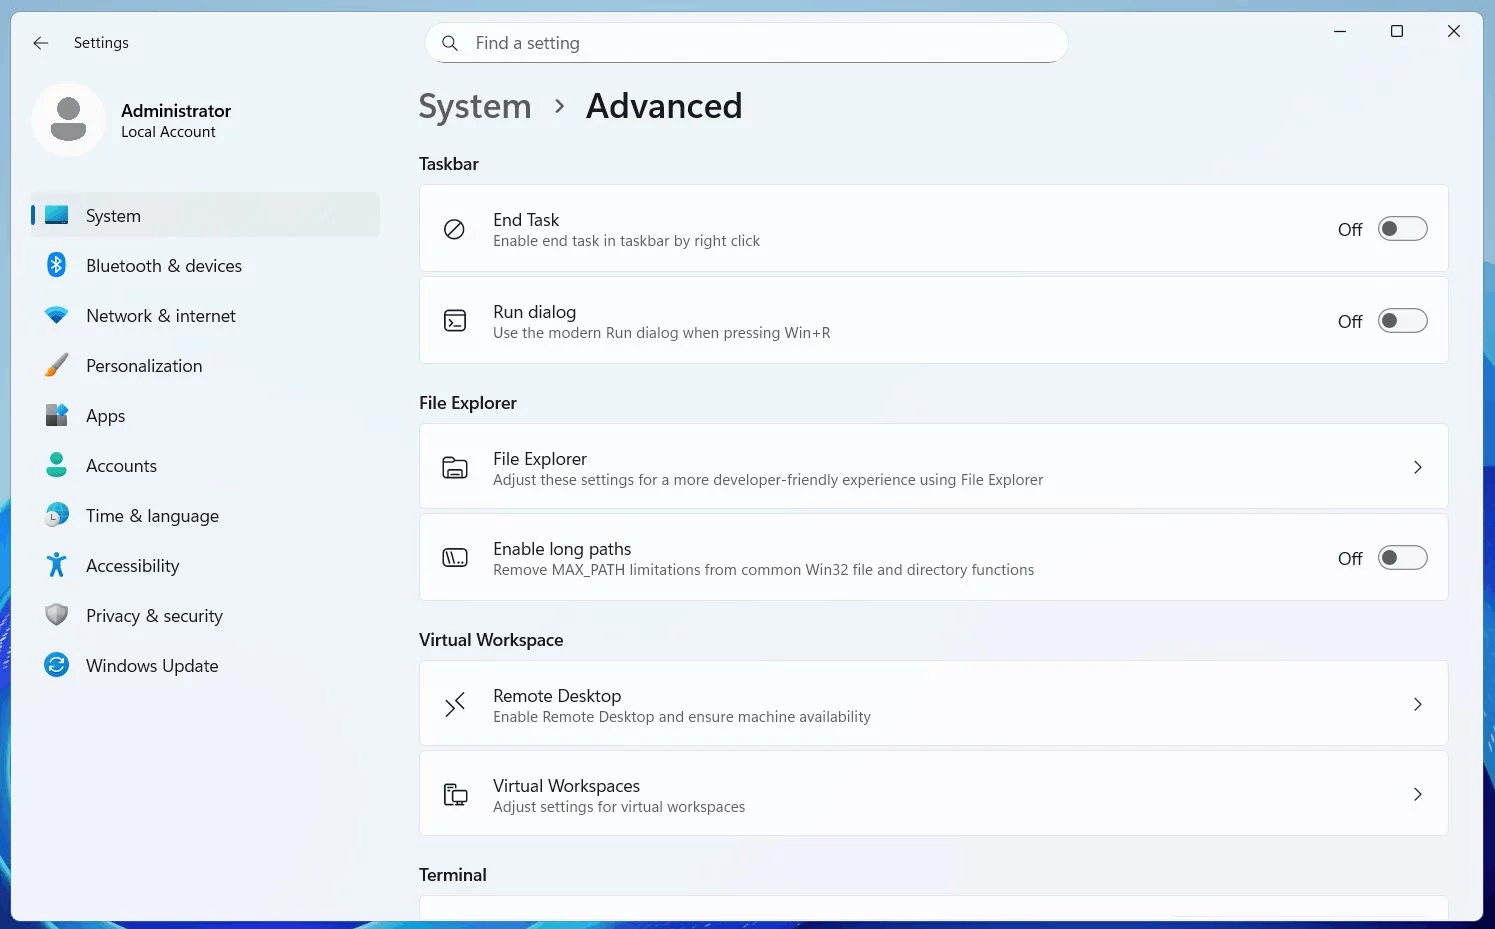Enable End Task in taskbar
1495x929 pixels.
pos(1402,228)
